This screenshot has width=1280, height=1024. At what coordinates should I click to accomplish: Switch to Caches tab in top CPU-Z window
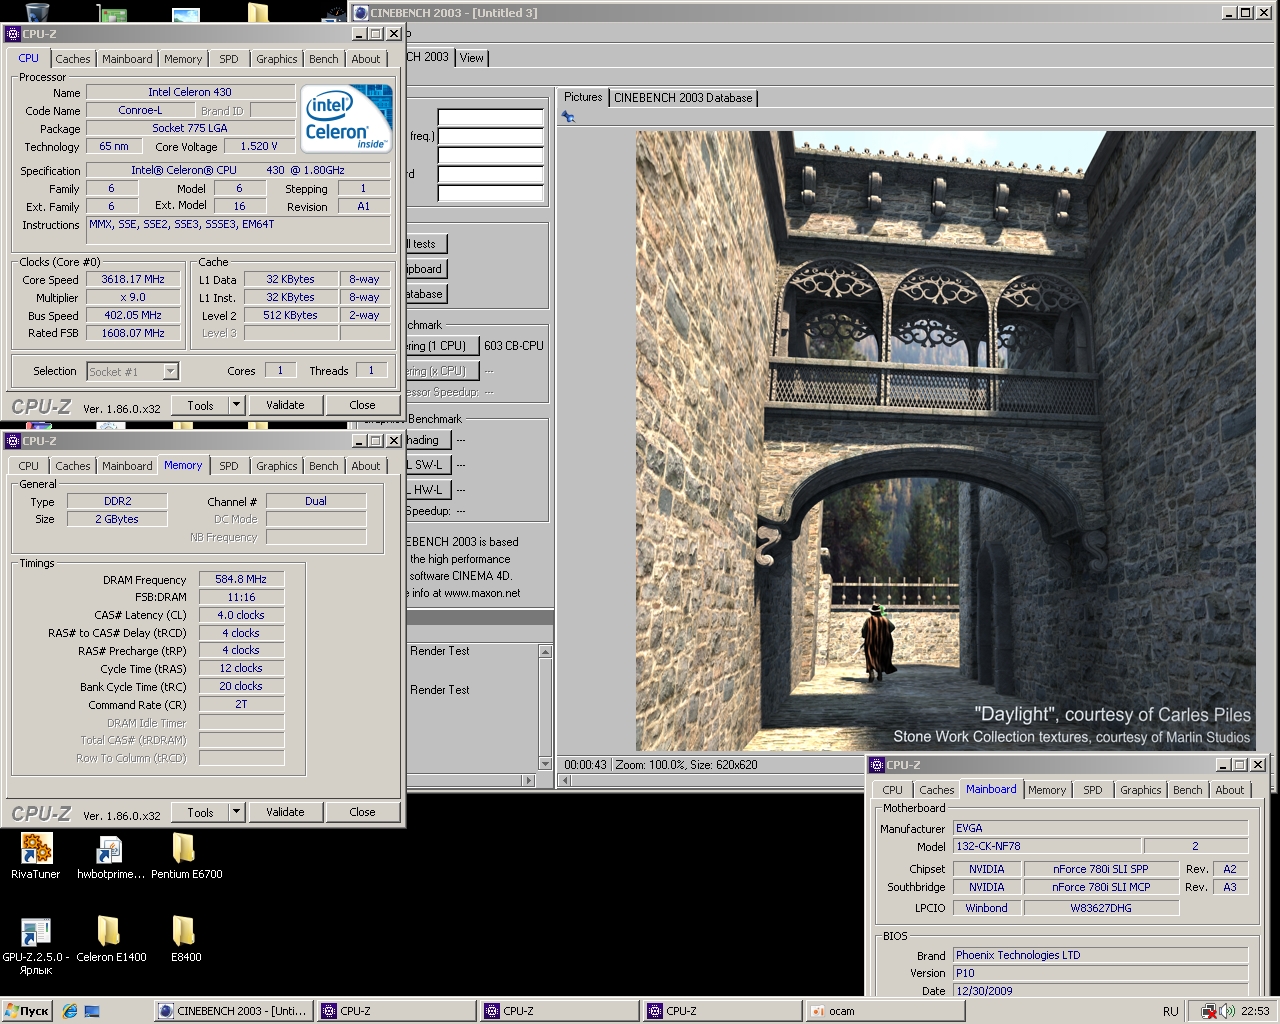tap(72, 59)
